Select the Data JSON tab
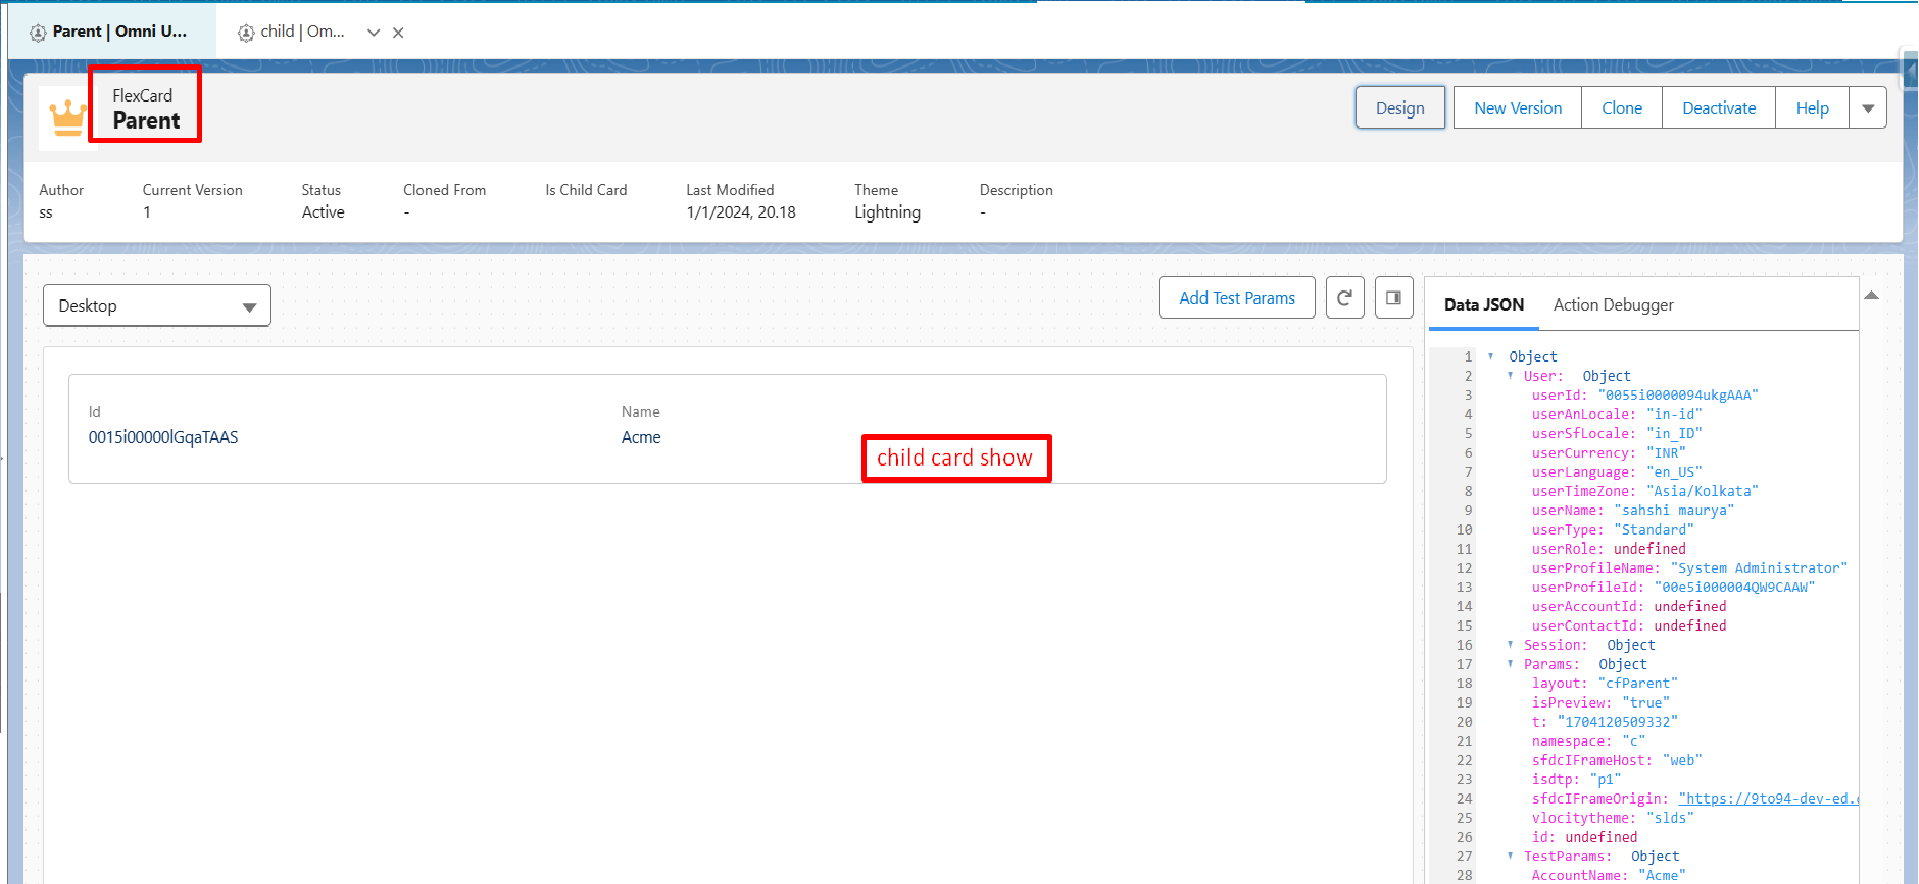1919x884 pixels. tap(1484, 305)
